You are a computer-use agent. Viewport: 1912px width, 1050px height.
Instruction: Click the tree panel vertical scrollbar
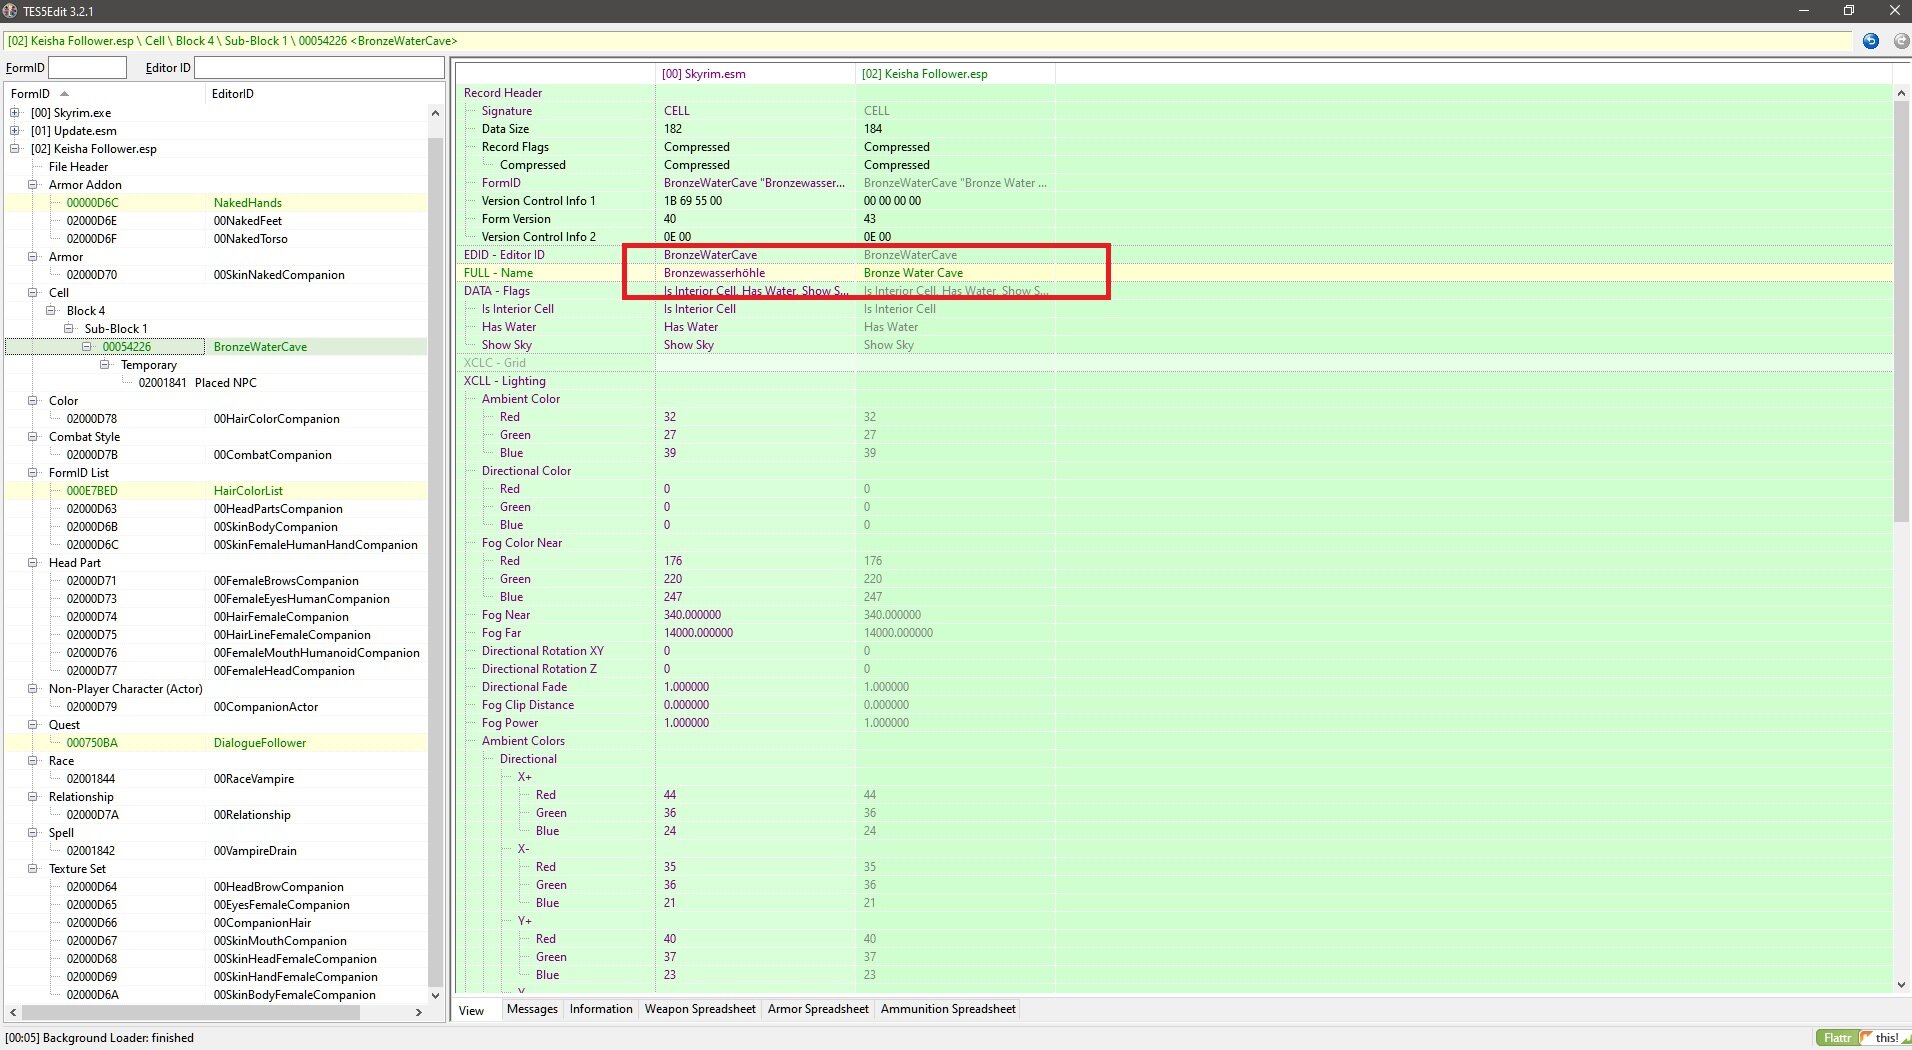435,553
